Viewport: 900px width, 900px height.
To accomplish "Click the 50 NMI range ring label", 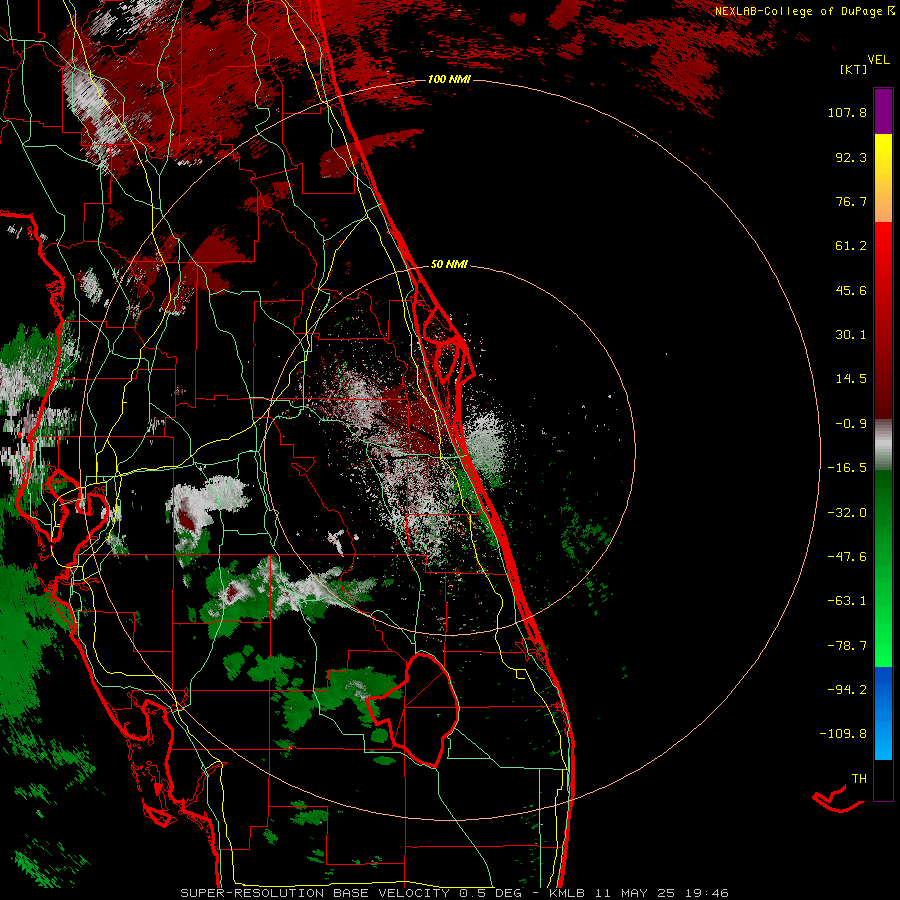I will [449, 264].
